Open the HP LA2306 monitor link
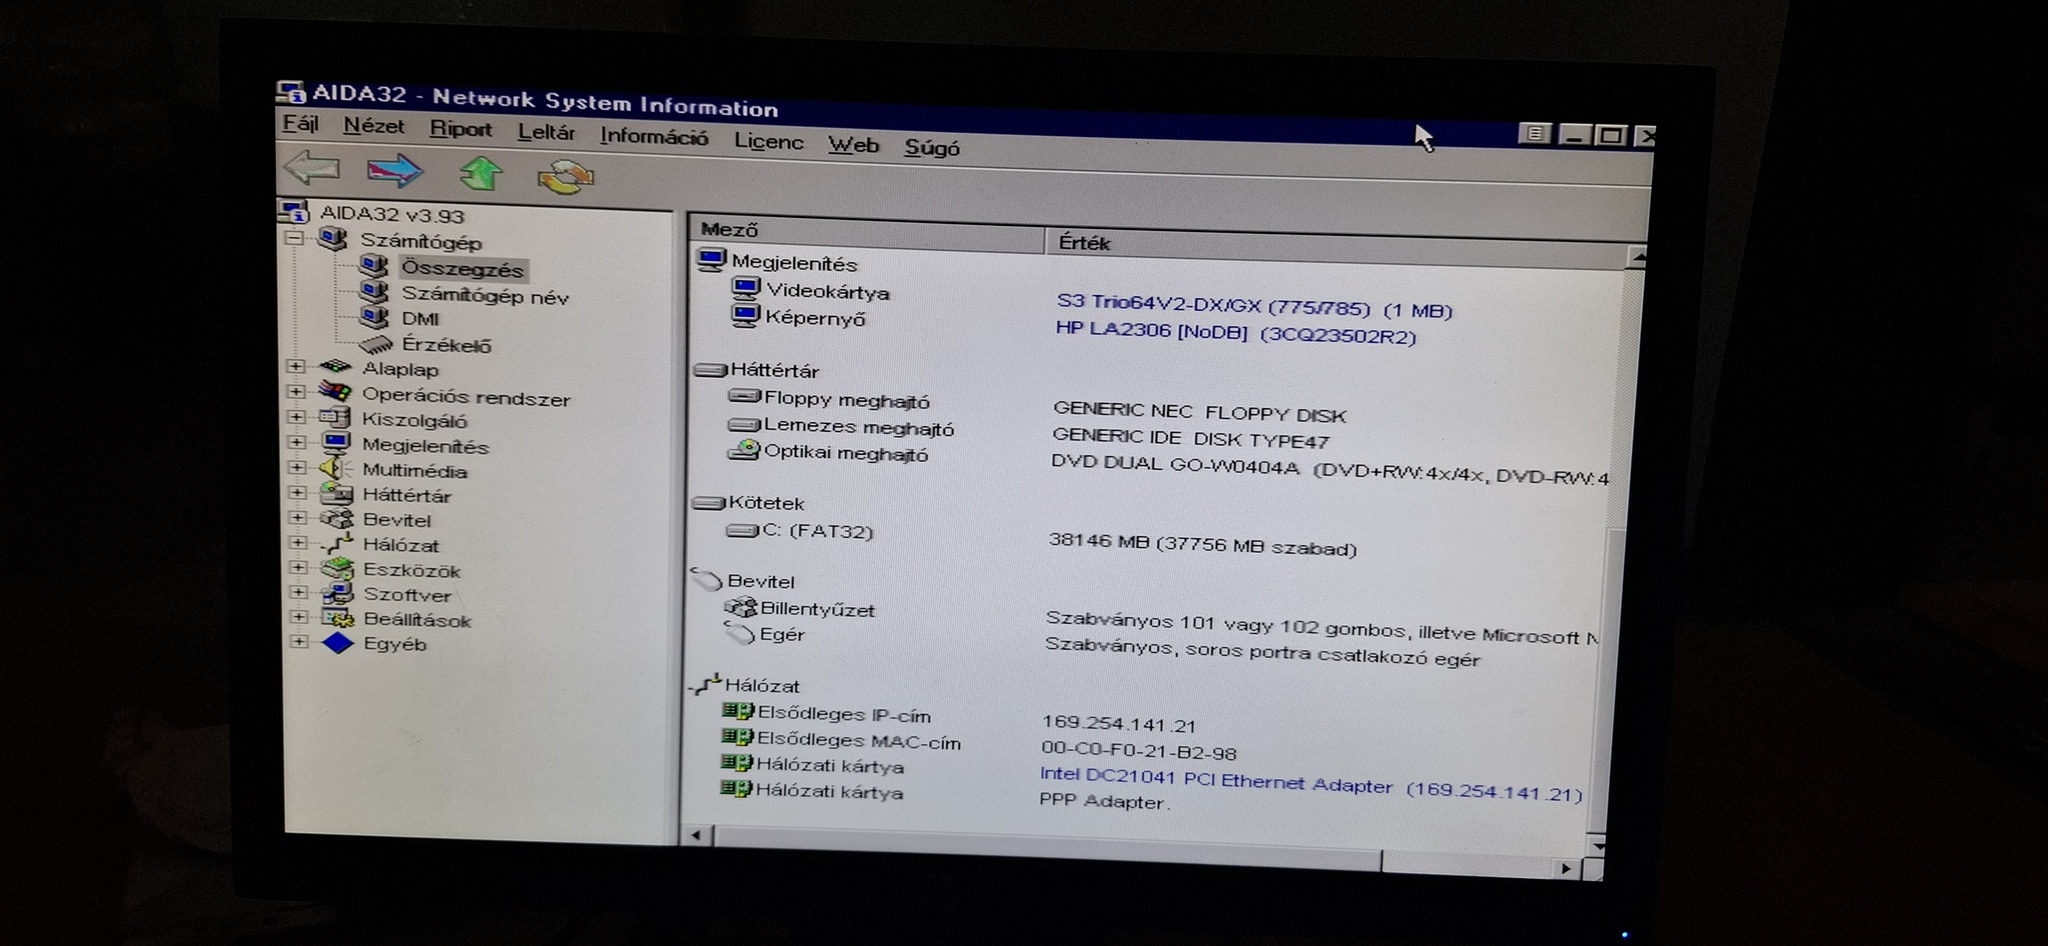The width and height of the screenshot is (2048, 946). [x=1236, y=332]
